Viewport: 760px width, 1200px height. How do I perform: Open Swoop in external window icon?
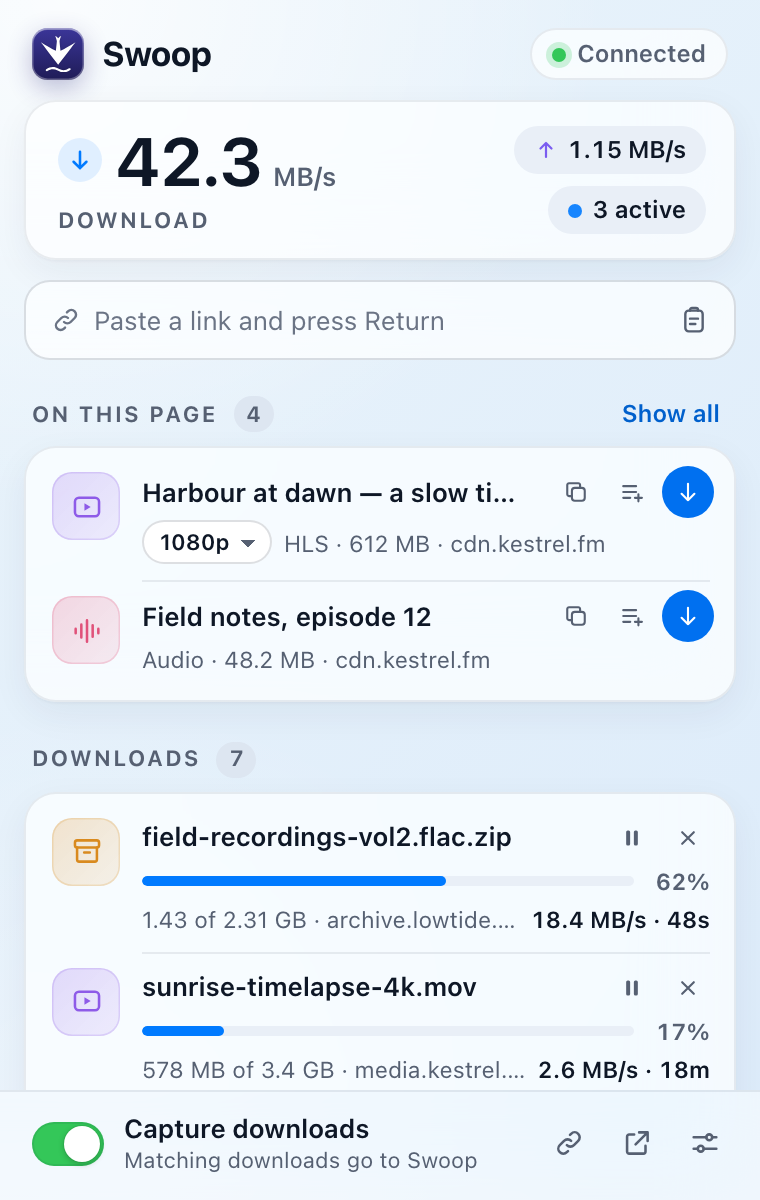coord(637,1143)
